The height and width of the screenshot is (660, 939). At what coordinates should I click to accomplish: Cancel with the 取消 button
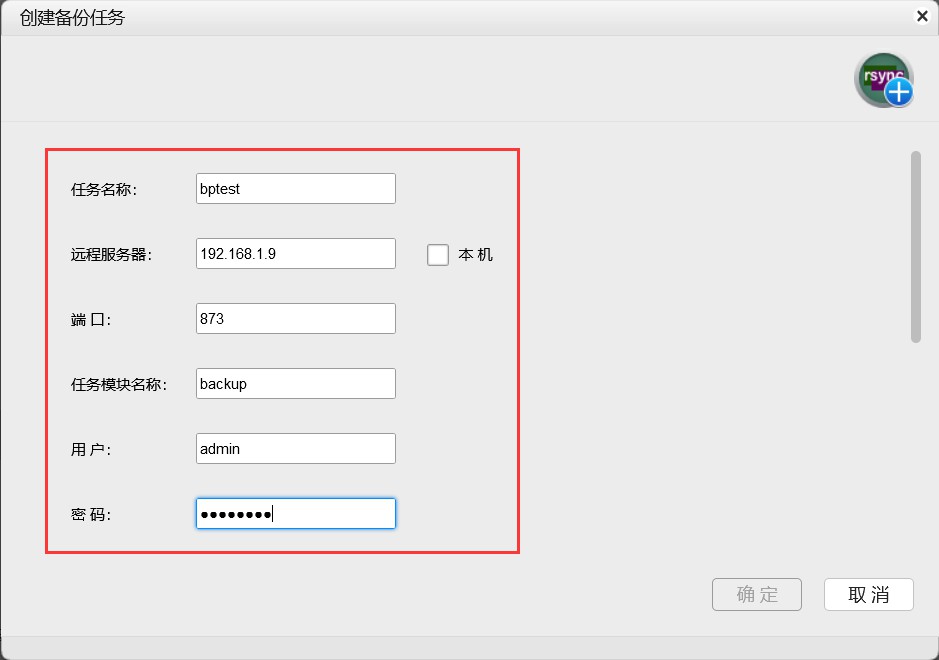[x=868, y=594]
